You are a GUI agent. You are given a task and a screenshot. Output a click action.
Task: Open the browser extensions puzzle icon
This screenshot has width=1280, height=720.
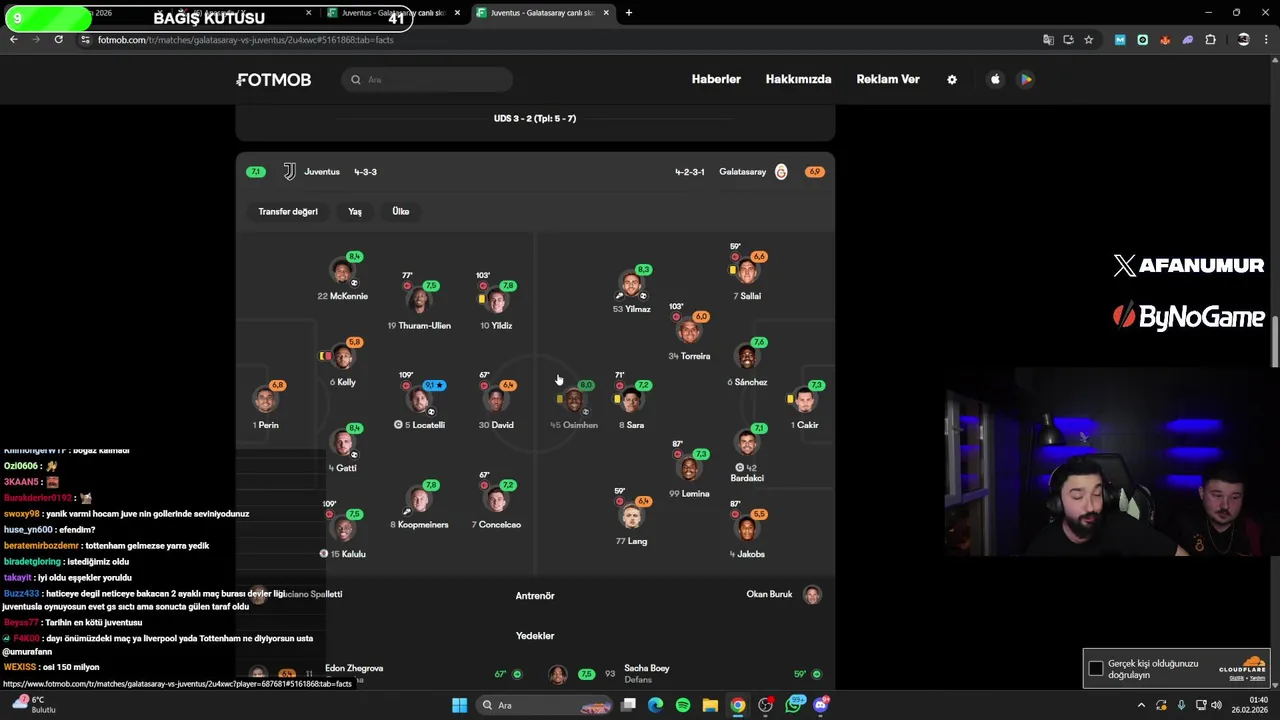coord(1210,40)
